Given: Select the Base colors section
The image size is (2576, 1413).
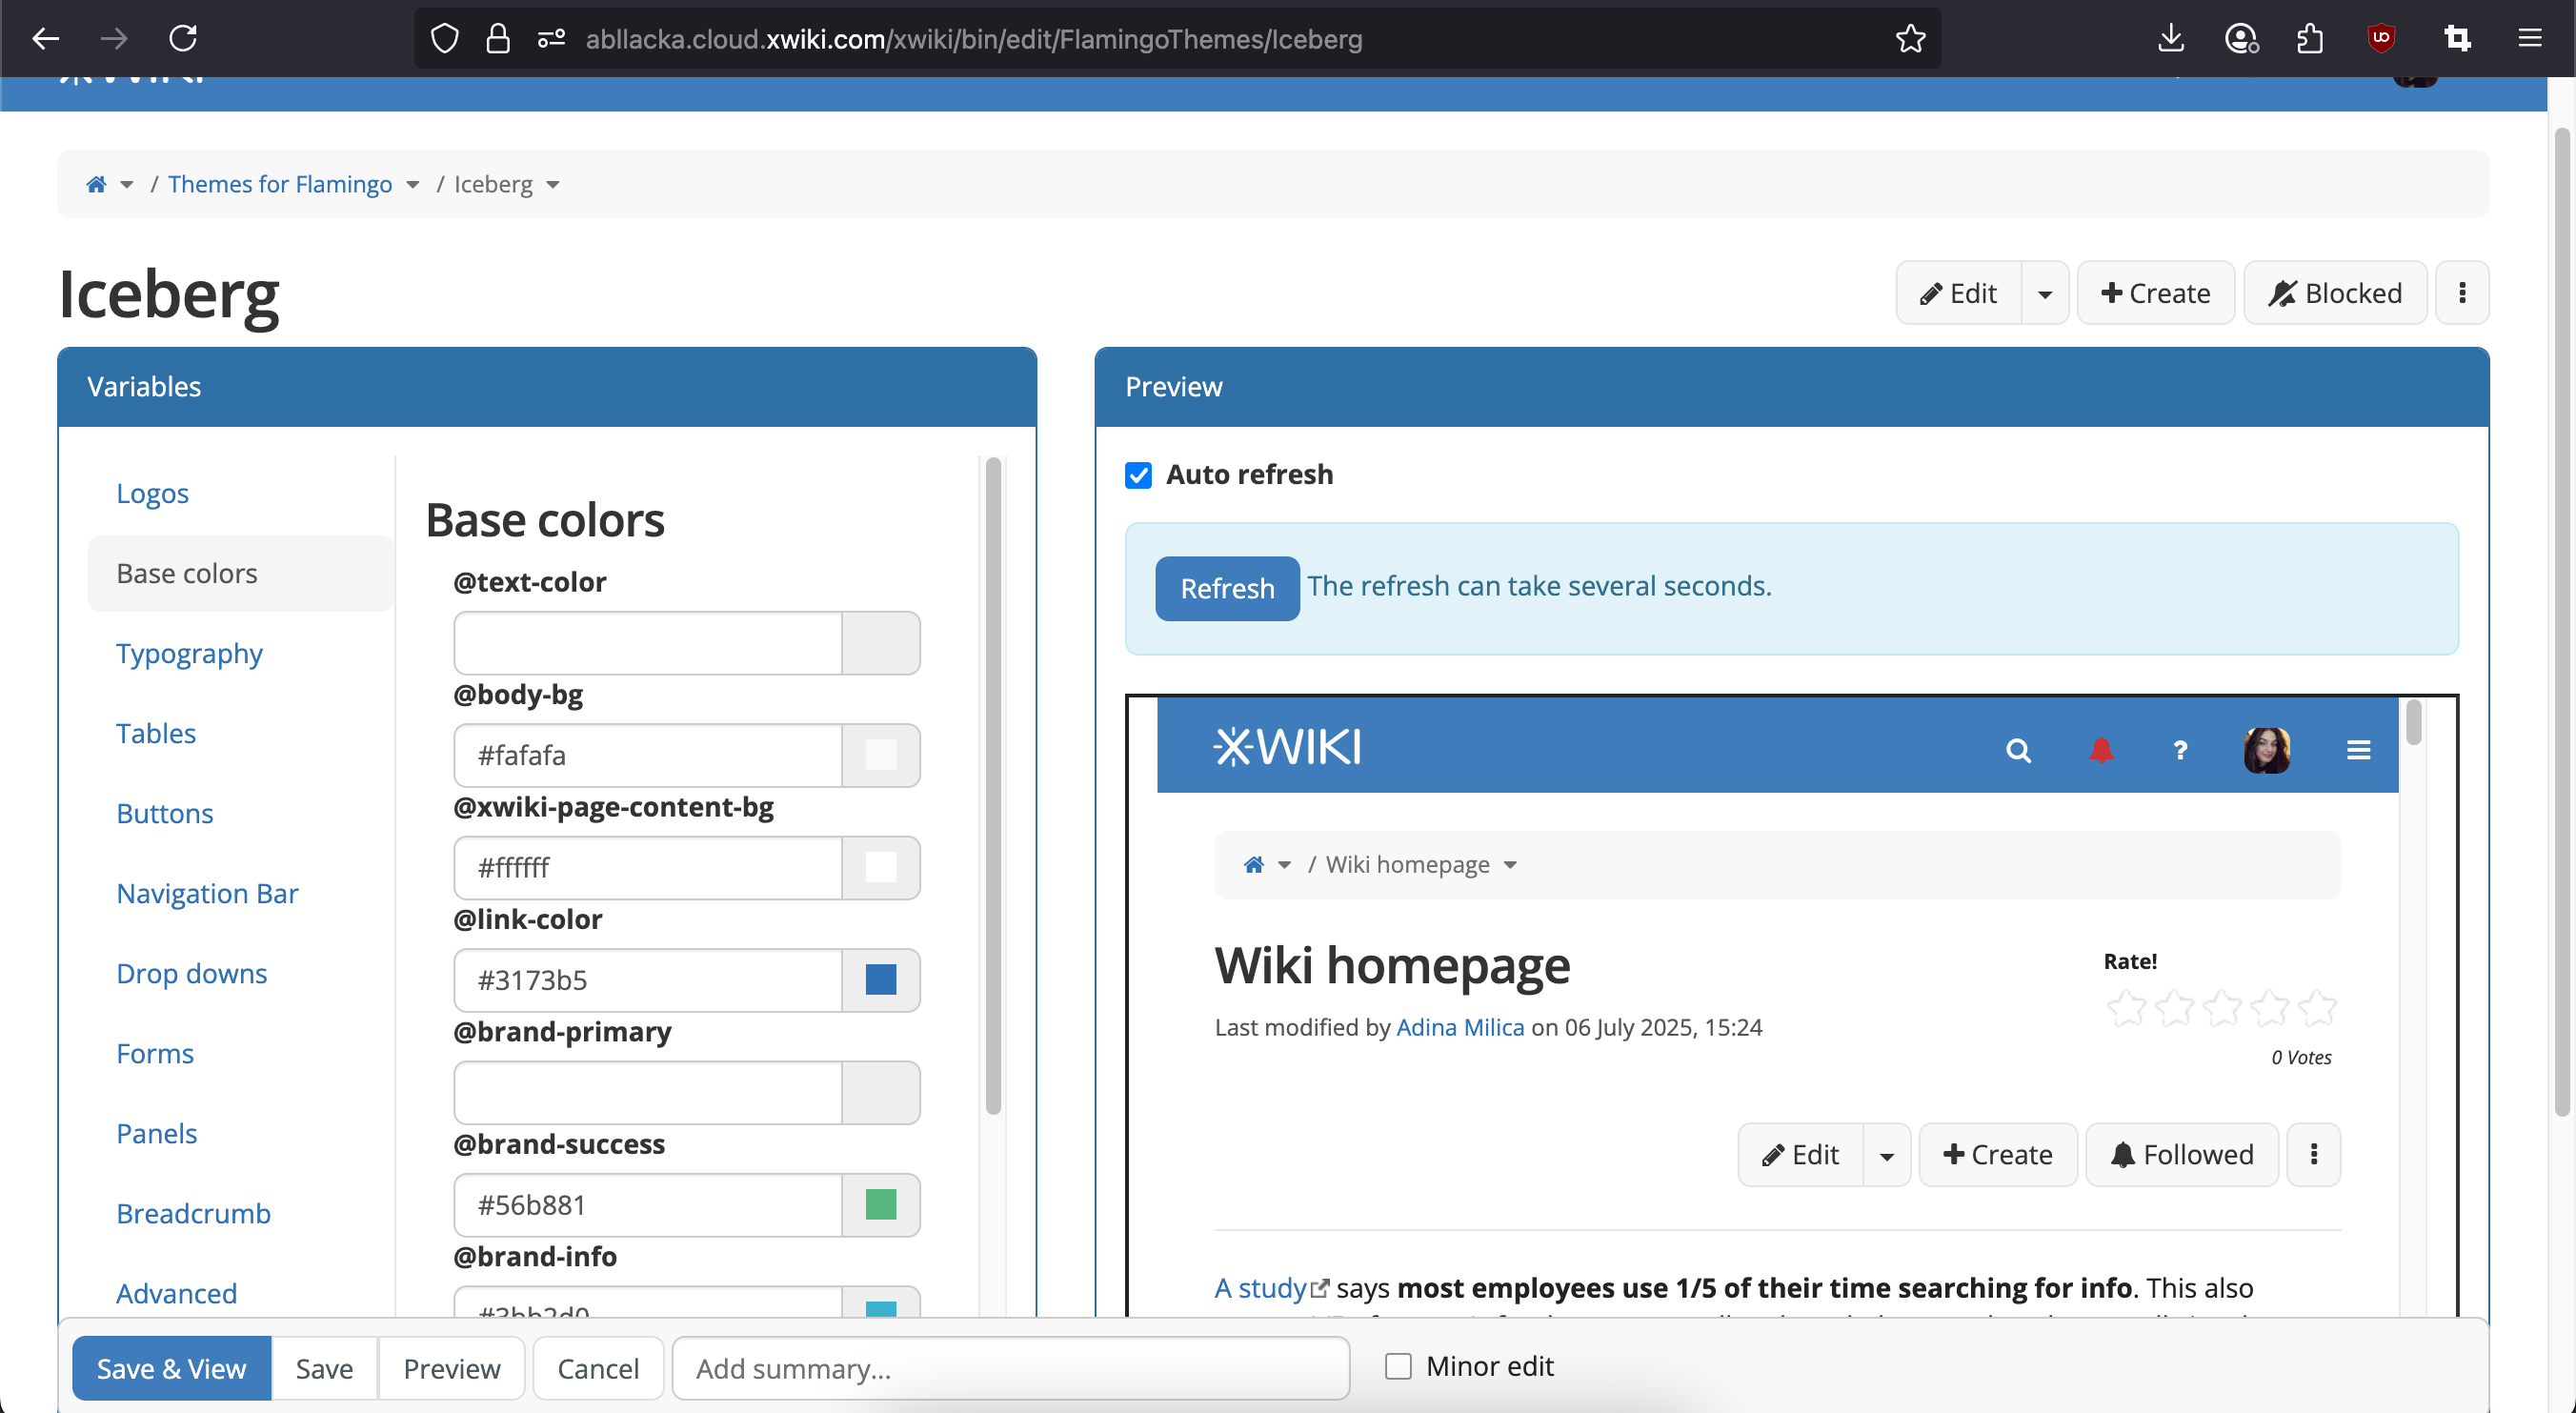Looking at the screenshot, I should pyautogui.click(x=240, y=573).
